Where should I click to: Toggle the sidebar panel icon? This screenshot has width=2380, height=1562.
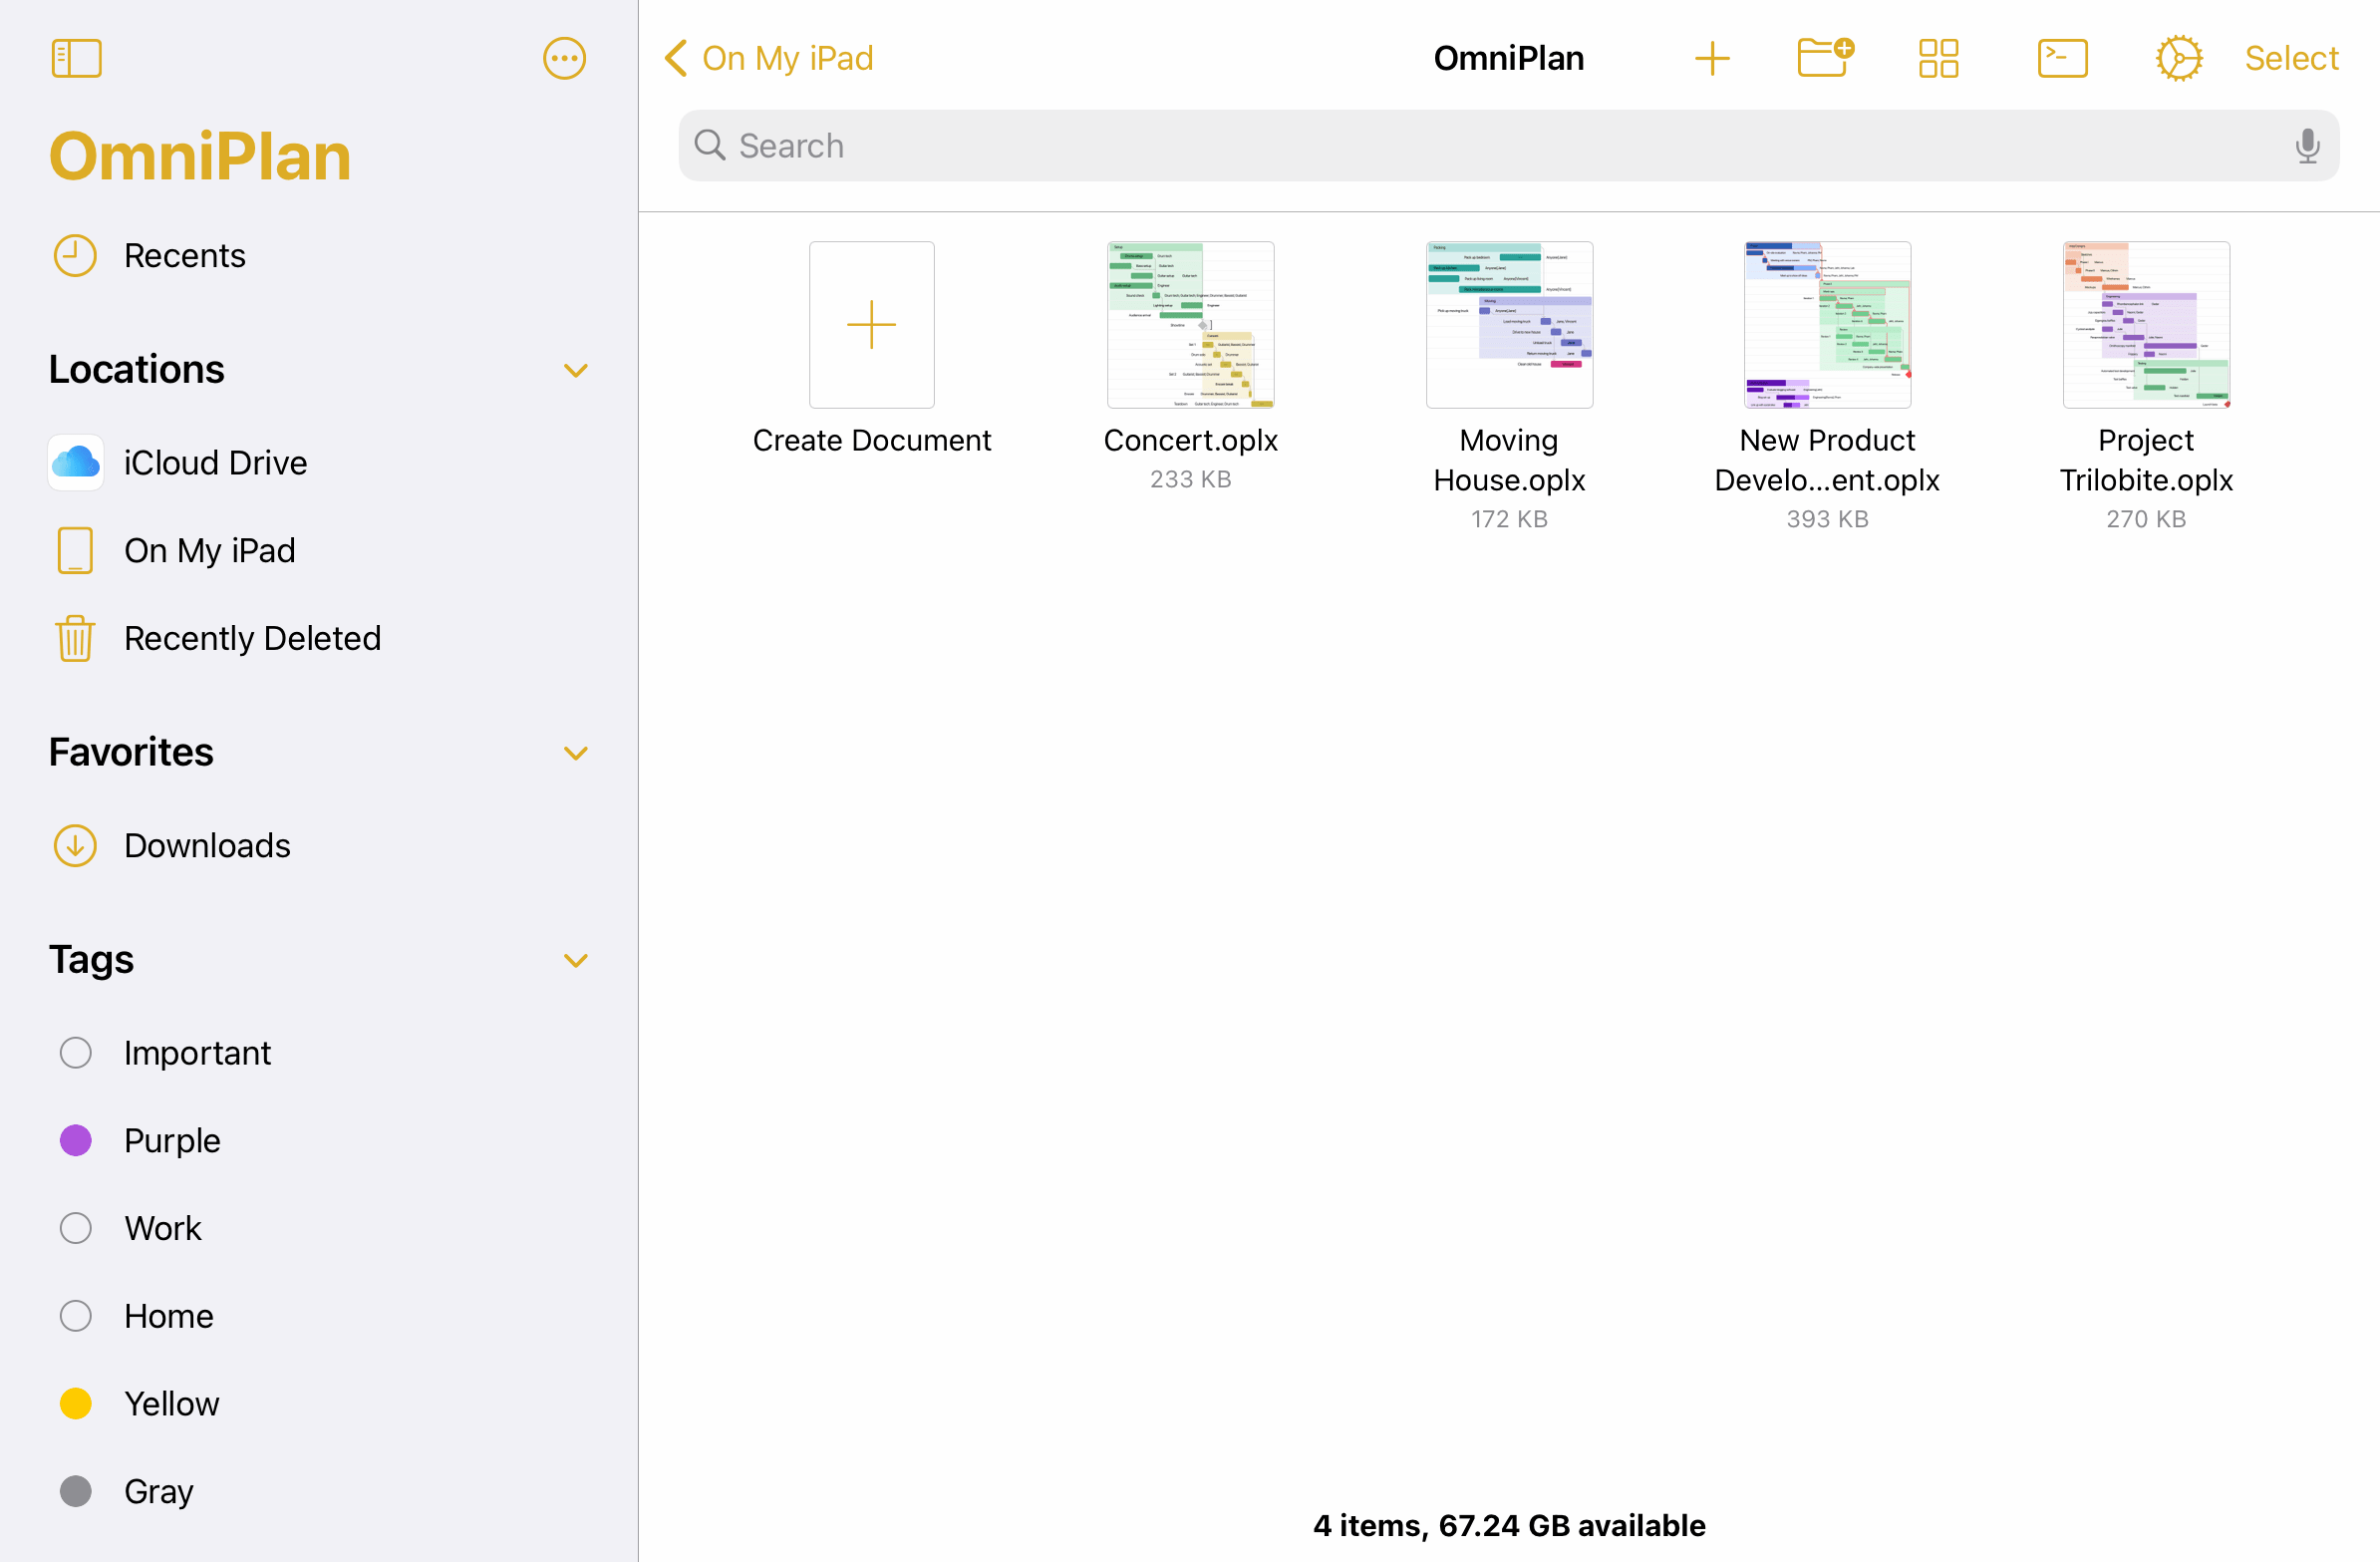click(76, 58)
